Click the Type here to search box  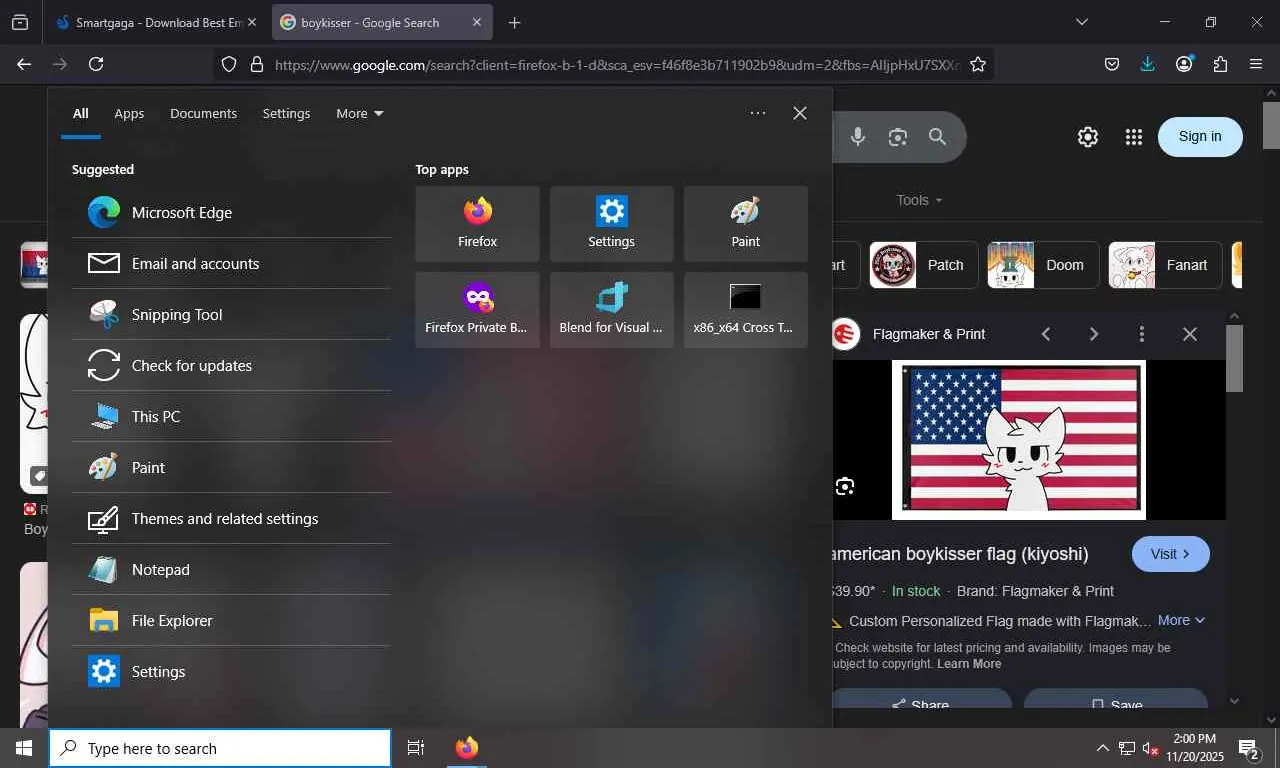220,748
